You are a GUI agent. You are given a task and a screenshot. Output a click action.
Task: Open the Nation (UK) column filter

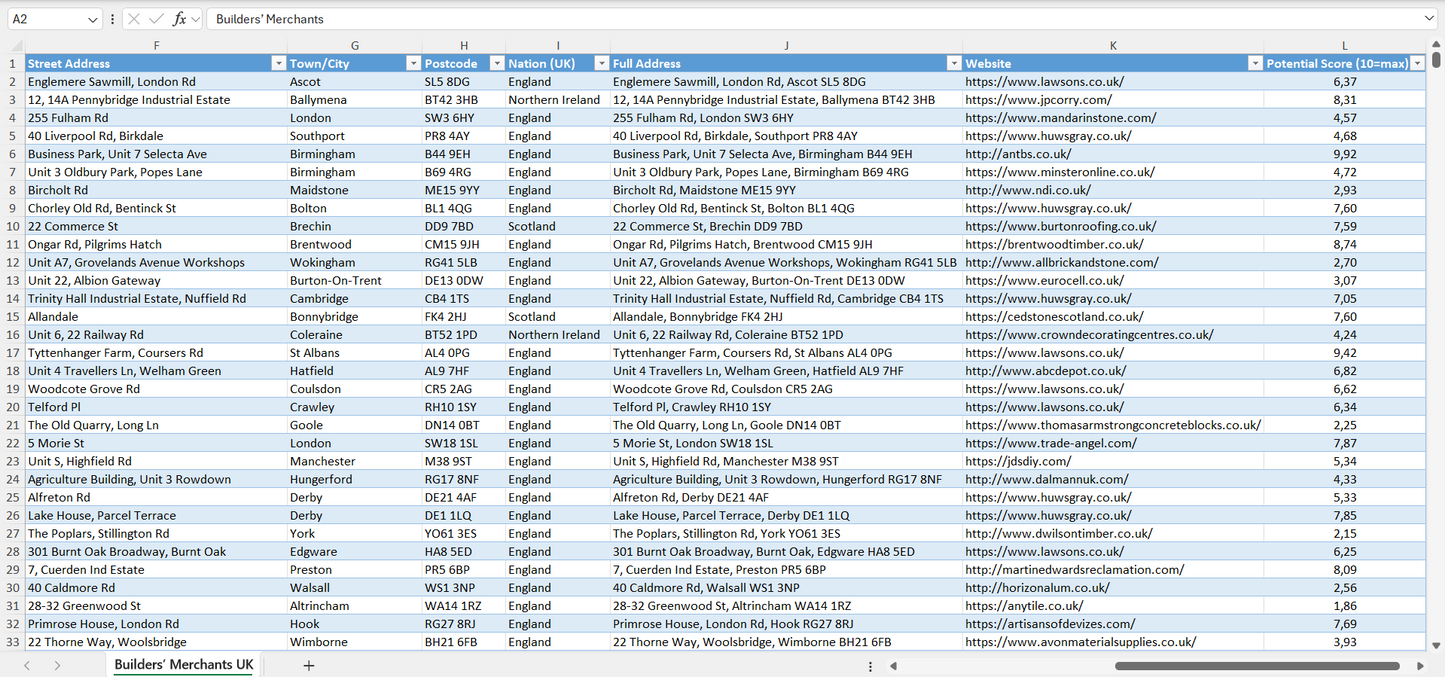(601, 63)
